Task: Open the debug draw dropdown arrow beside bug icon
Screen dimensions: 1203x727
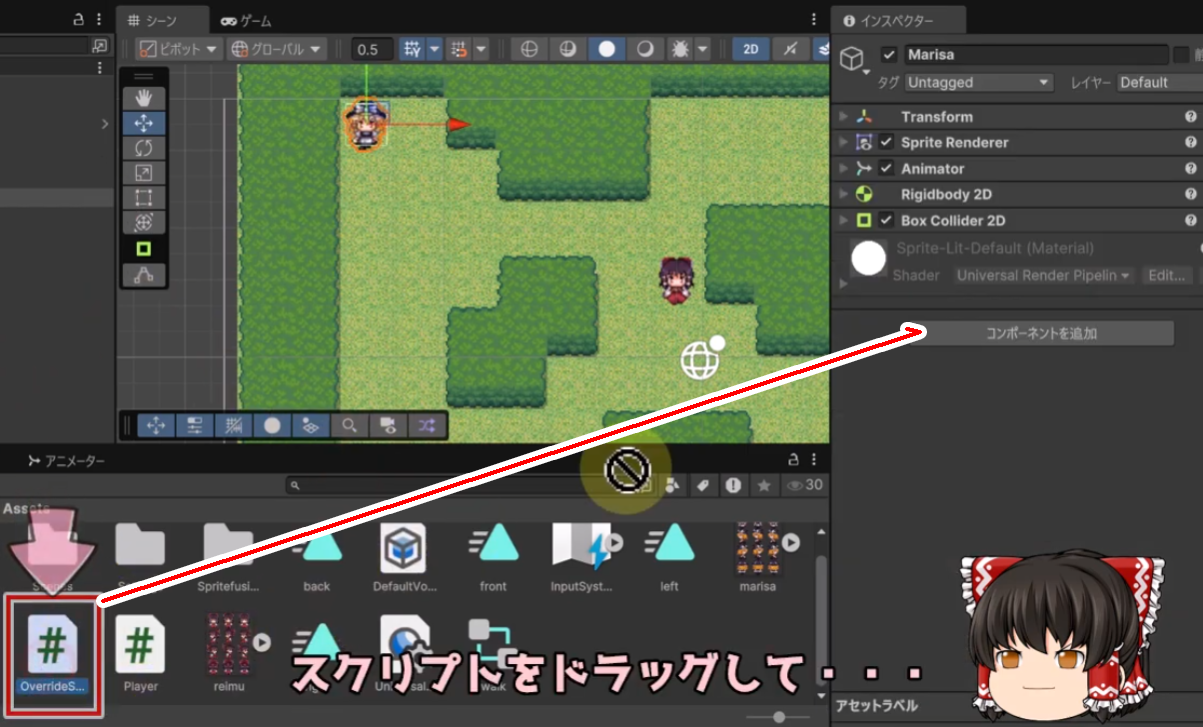Action: [703, 49]
